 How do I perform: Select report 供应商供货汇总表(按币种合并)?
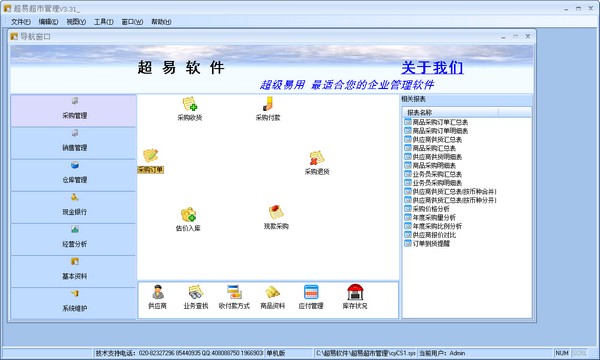450,192
